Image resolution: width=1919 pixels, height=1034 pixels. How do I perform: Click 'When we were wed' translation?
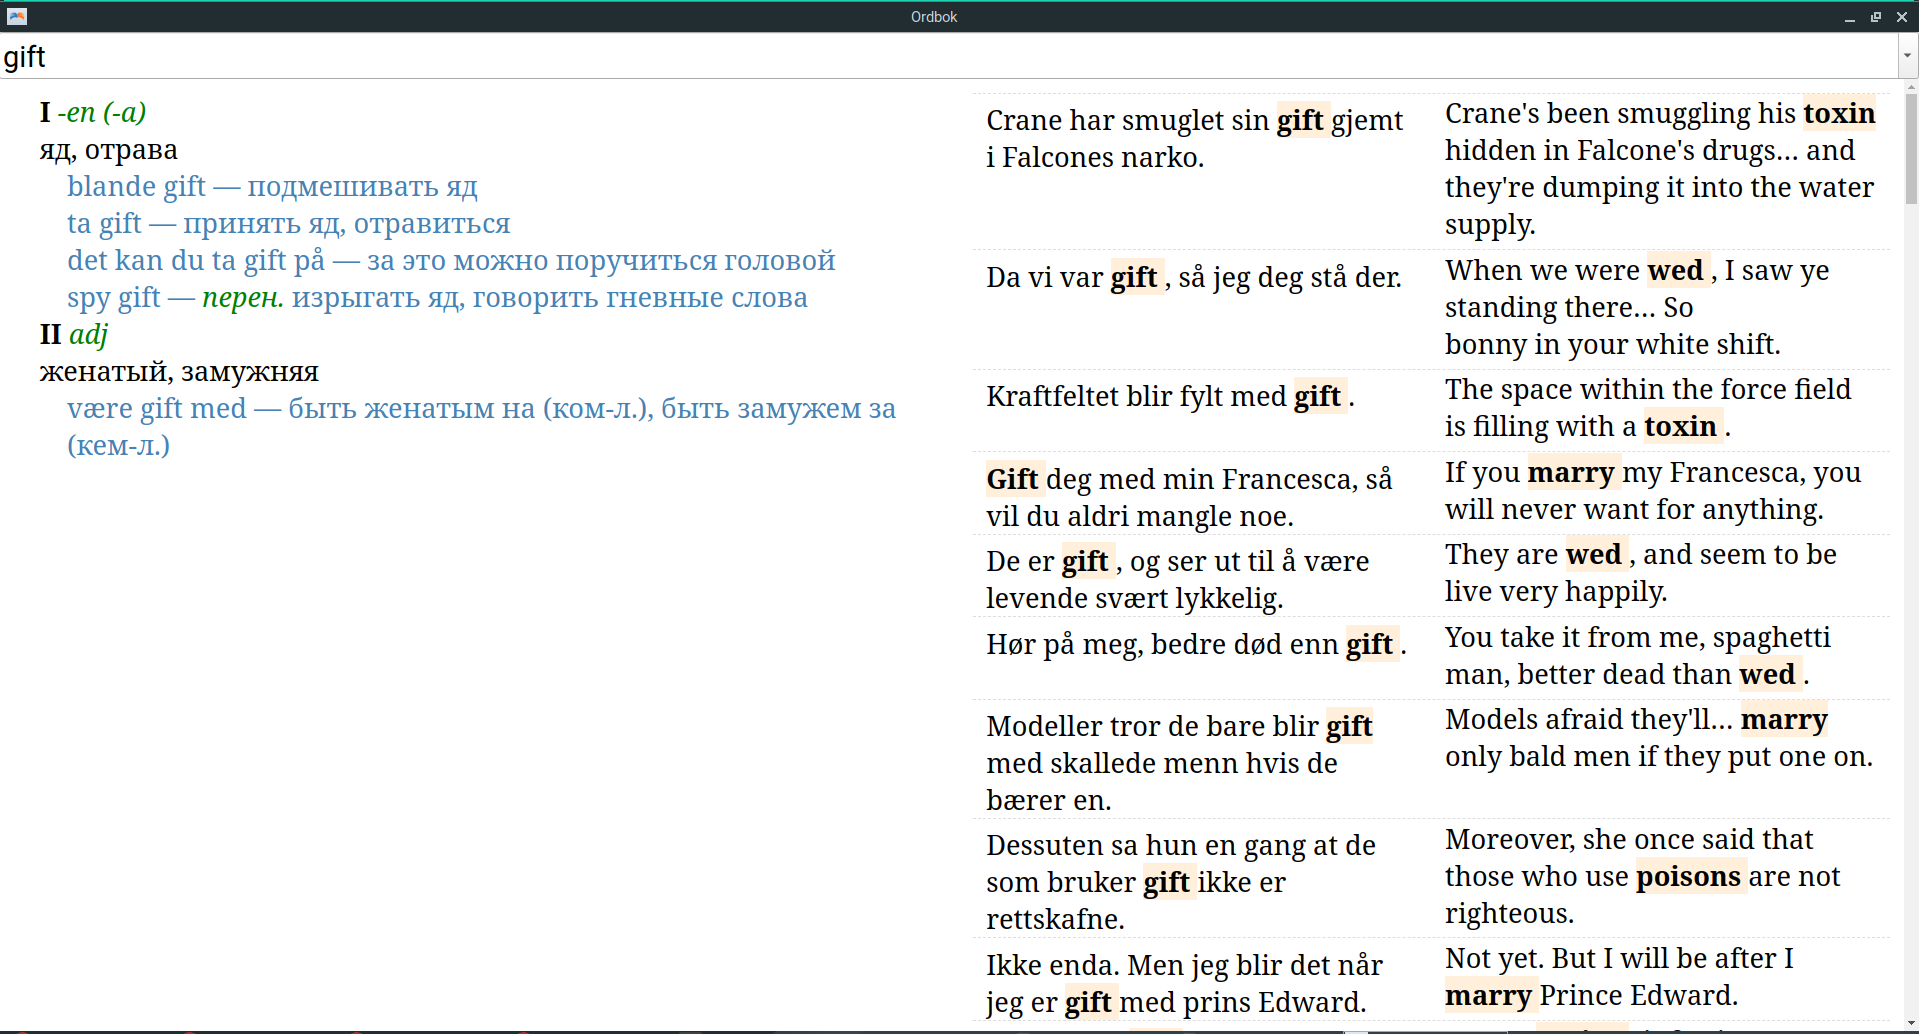[x=1637, y=307]
